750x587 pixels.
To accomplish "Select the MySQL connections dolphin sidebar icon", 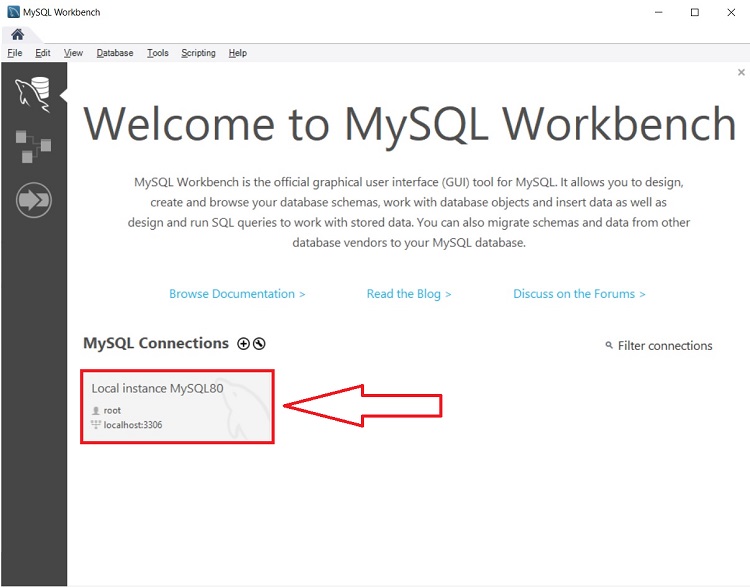I will pyautogui.click(x=33, y=94).
